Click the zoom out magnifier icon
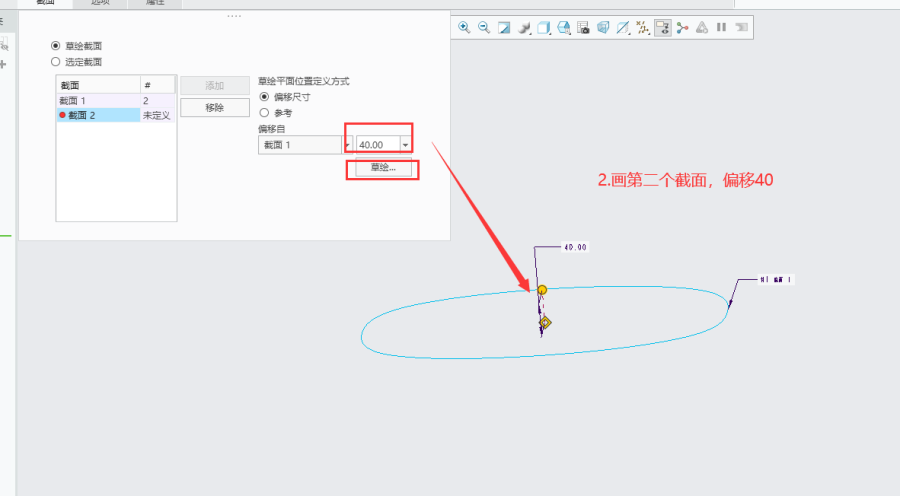The width and height of the screenshot is (900, 496). (484, 28)
